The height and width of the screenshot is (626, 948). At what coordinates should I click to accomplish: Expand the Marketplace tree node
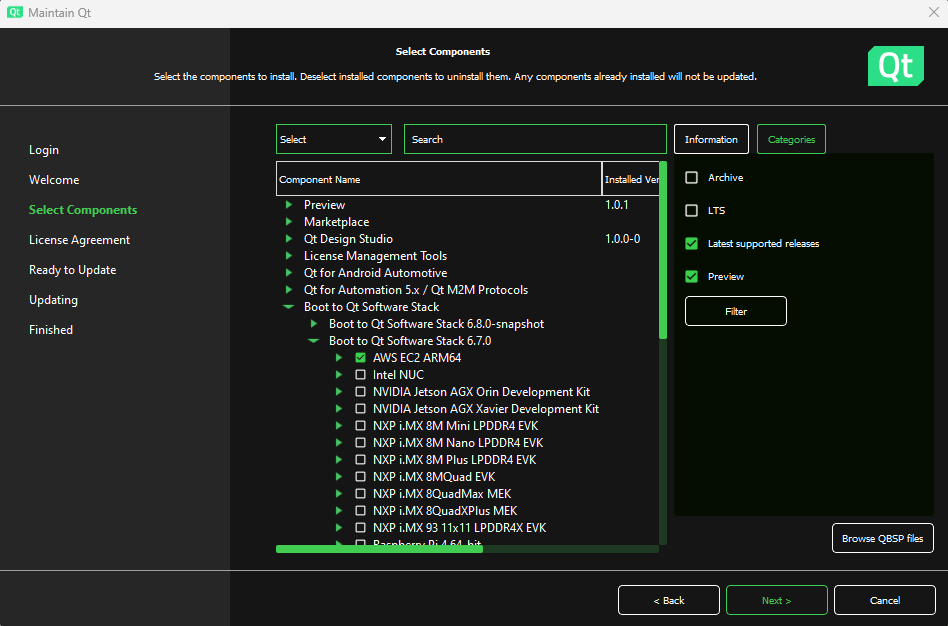289,222
